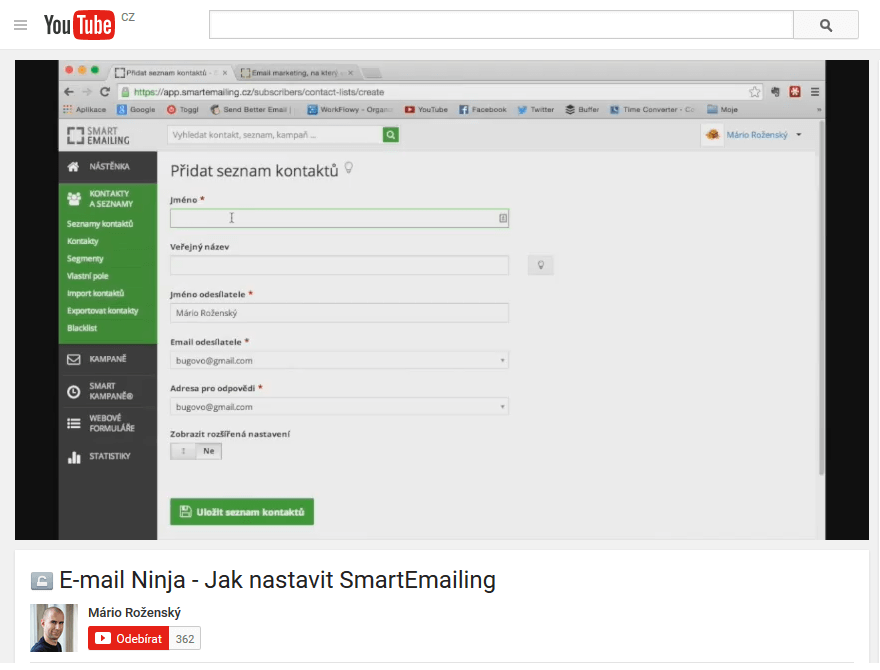Image resolution: width=880 pixels, height=670 pixels.
Task: Select Import kontaktů submenu item
Action: 95,293
